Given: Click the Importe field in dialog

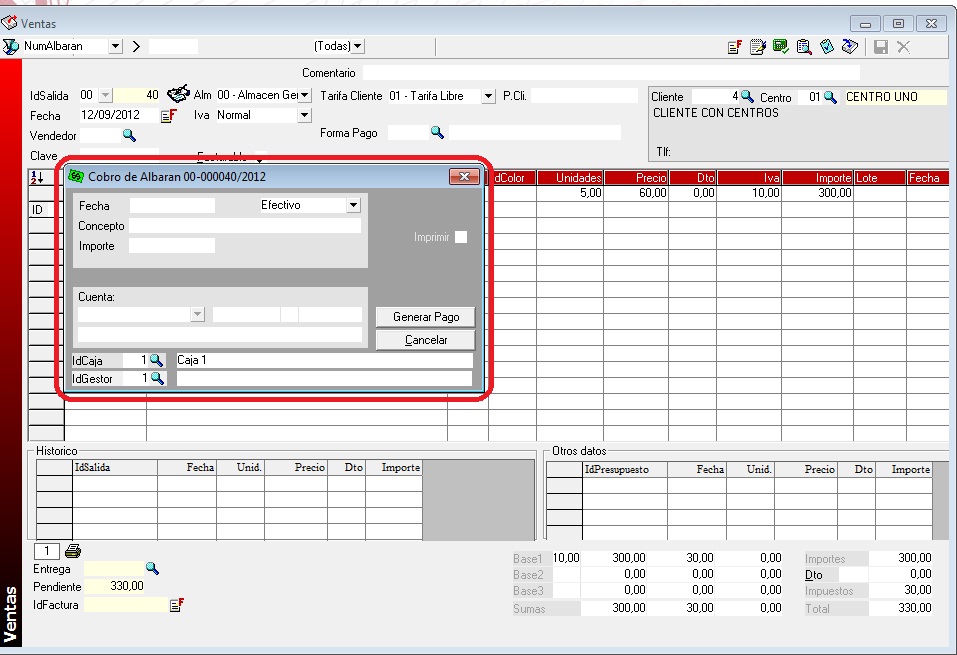Looking at the screenshot, I should (172, 246).
